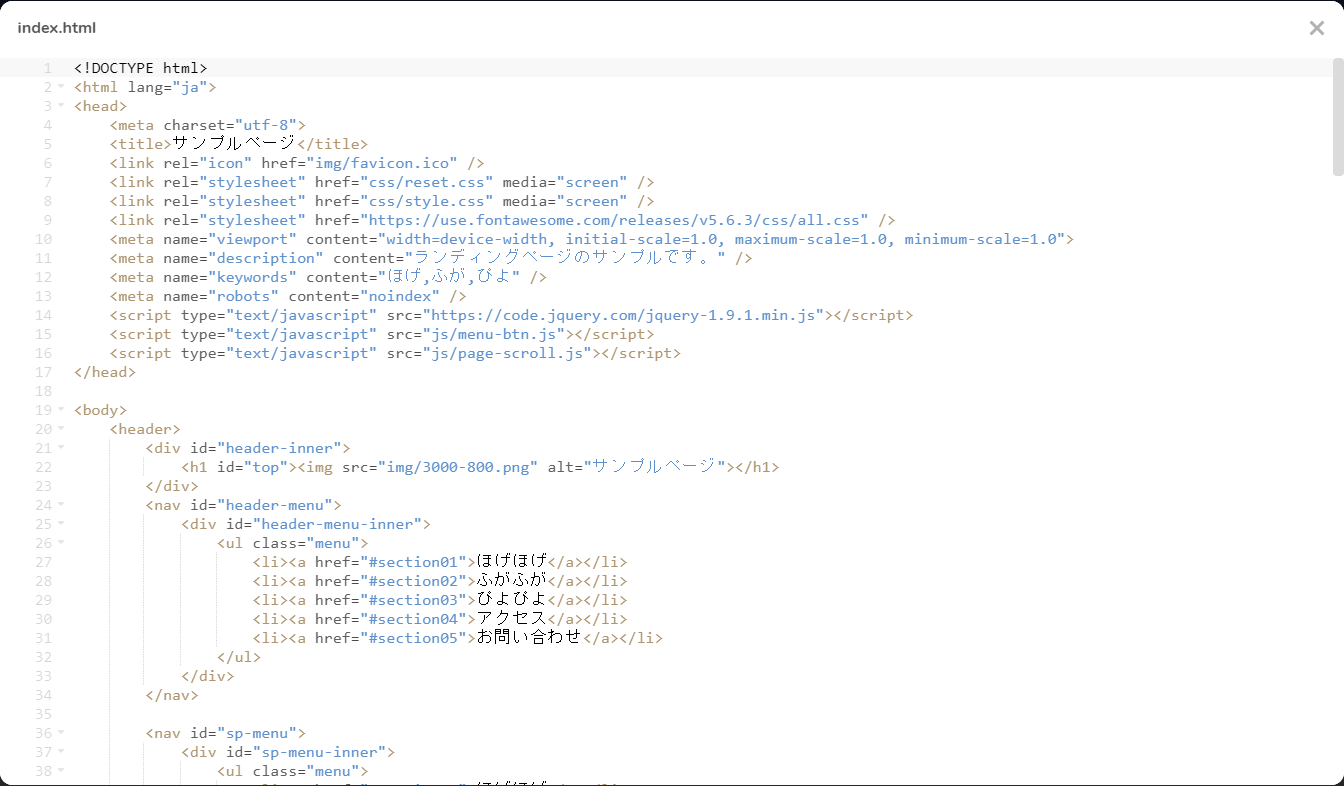Collapse the body tag fold arrow

tap(61, 410)
